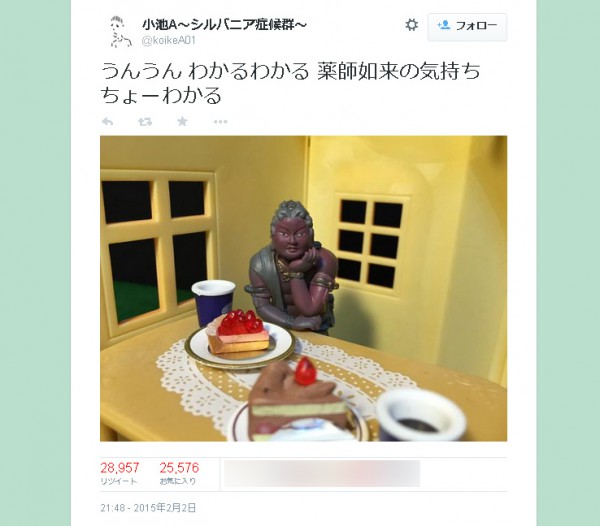The height and width of the screenshot is (526, 600).
Task: Favorite the tweet with star icon
Action: click(x=182, y=121)
